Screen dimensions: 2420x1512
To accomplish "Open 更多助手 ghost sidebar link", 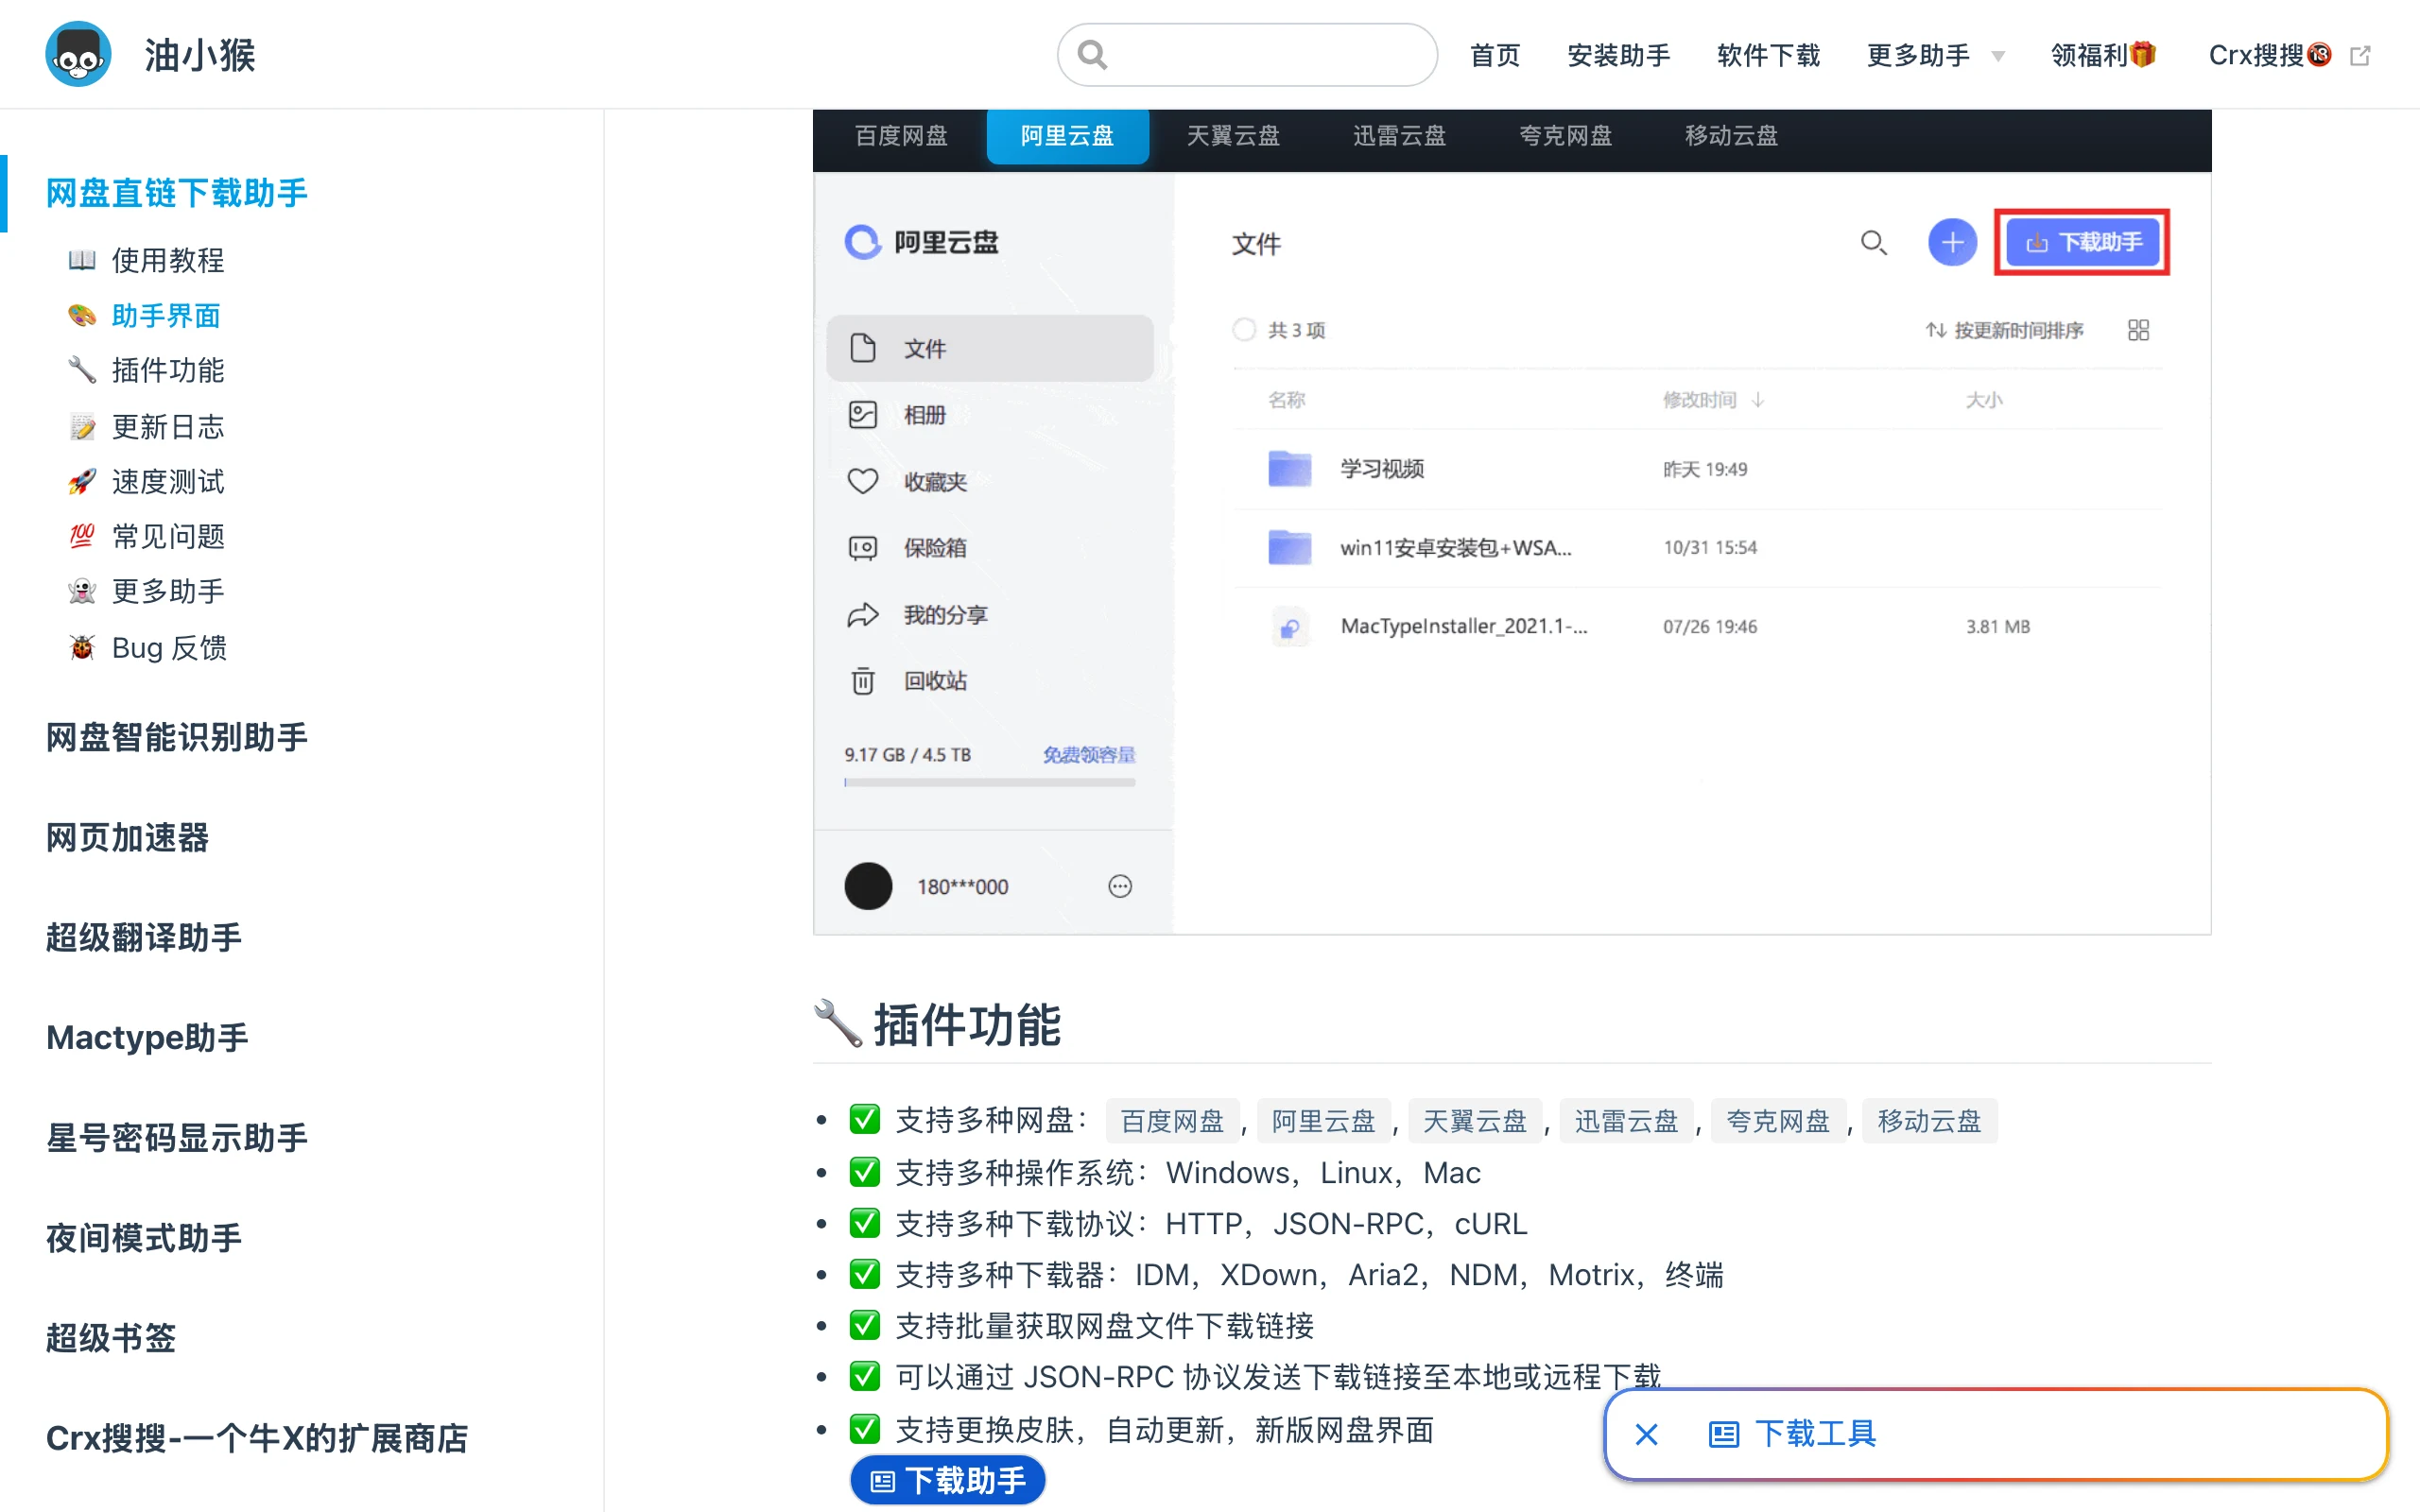I will pyautogui.click(x=147, y=592).
